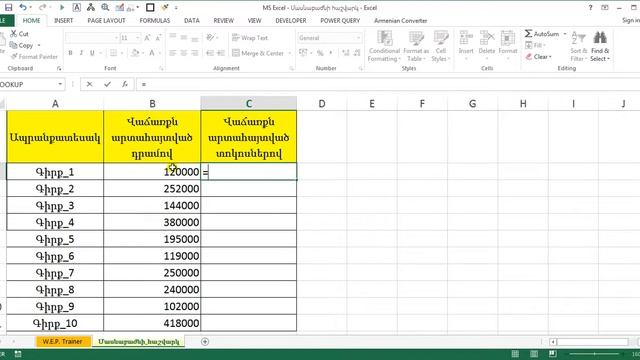640x360 pixels.
Task: Switch to Page Layout view in status bar
Action: pyautogui.click(x=534, y=353)
